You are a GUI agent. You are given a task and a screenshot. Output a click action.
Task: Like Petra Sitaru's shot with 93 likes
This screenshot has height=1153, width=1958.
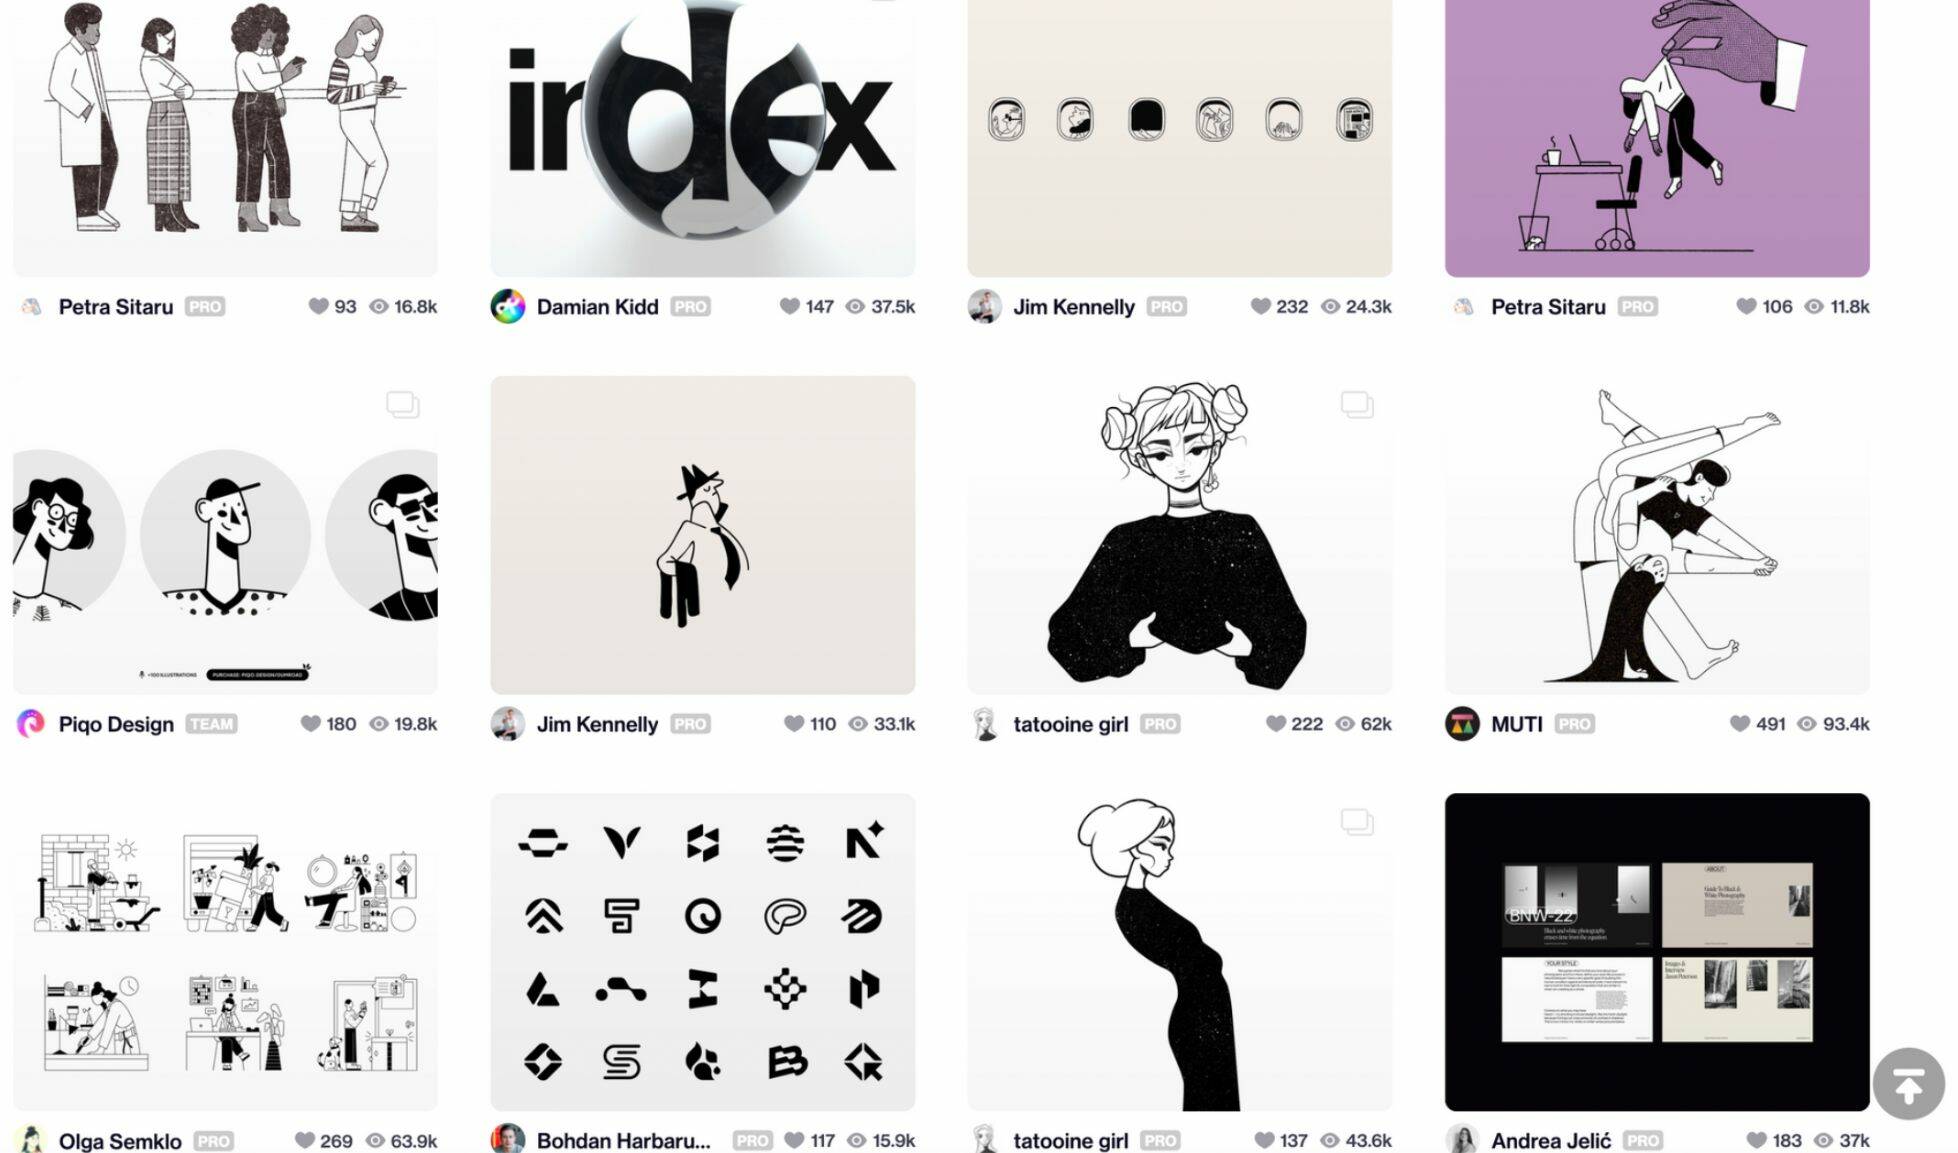(x=318, y=306)
